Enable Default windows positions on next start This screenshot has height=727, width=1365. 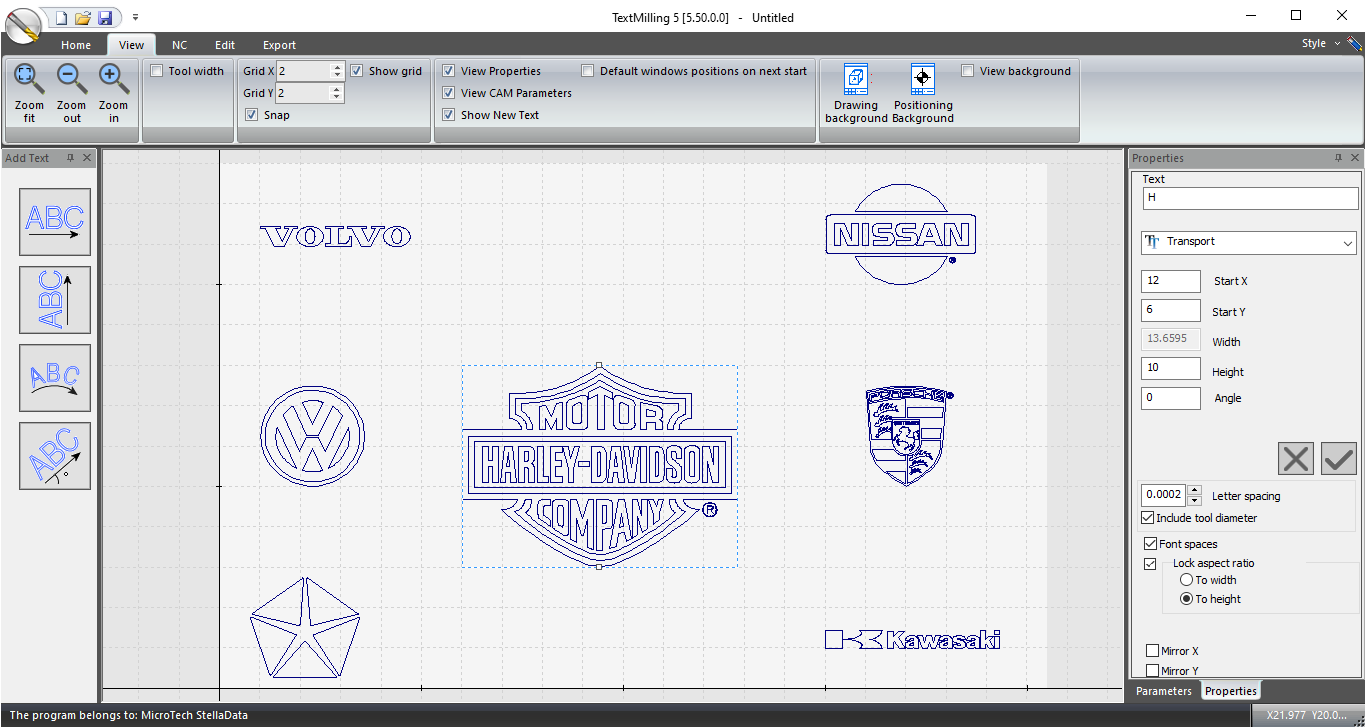(588, 71)
